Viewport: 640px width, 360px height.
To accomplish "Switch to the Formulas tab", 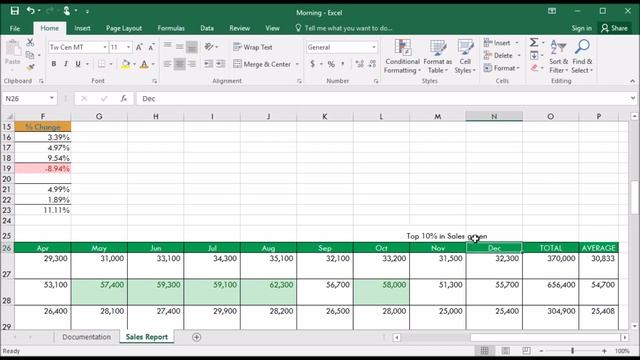I will (x=171, y=28).
